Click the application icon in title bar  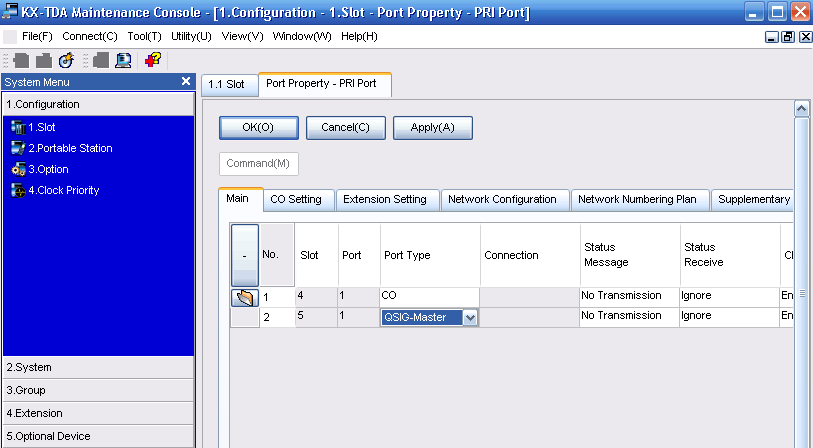tap(10, 11)
